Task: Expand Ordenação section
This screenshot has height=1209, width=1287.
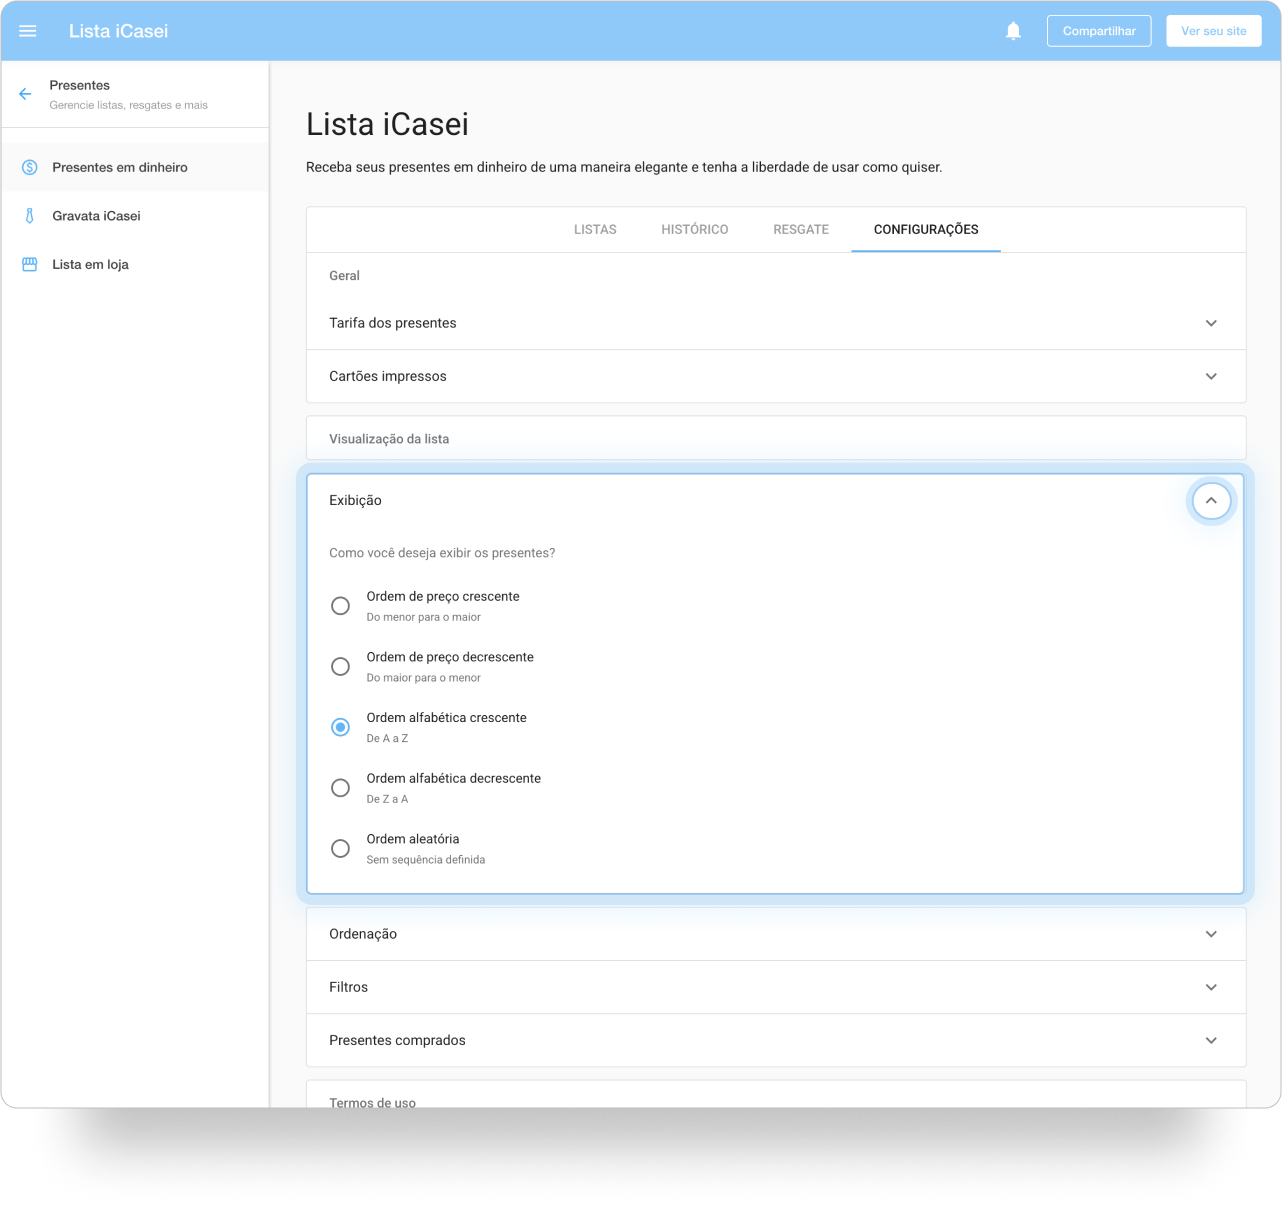Action: [x=1211, y=934]
